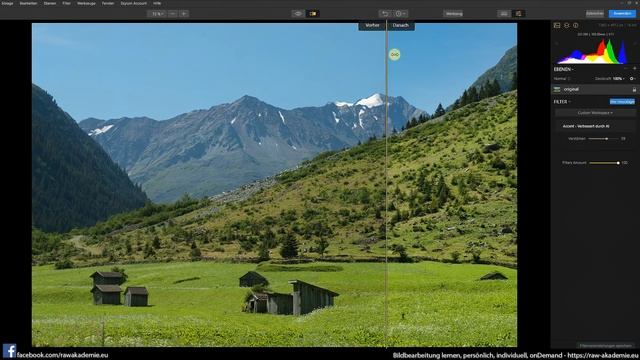Toggle the side panel icon in the toolbar
Screen dimensions: 640x360
518,14
